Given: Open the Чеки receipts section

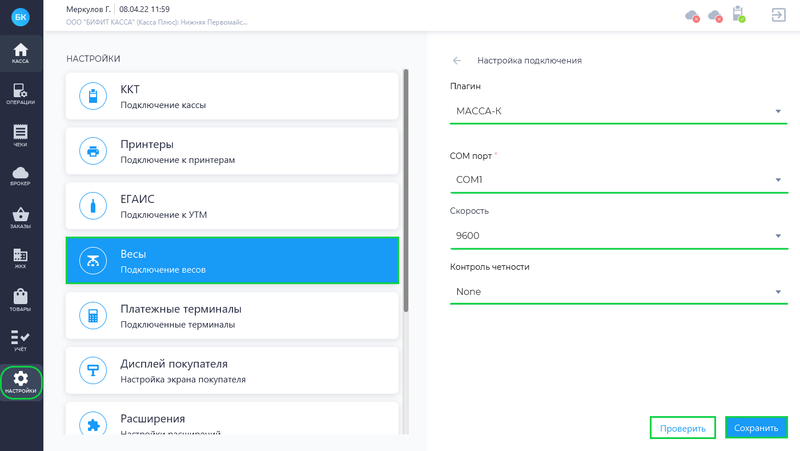Looking at the screenshot, I should coord(20,136).
